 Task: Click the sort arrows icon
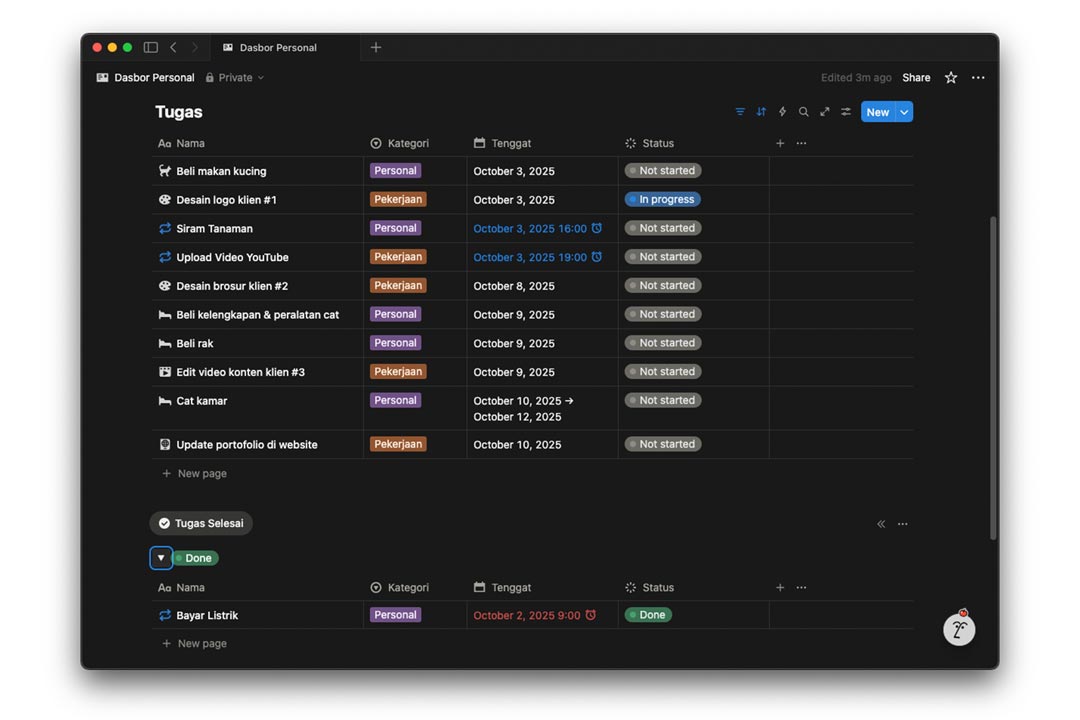coord(761,112)
